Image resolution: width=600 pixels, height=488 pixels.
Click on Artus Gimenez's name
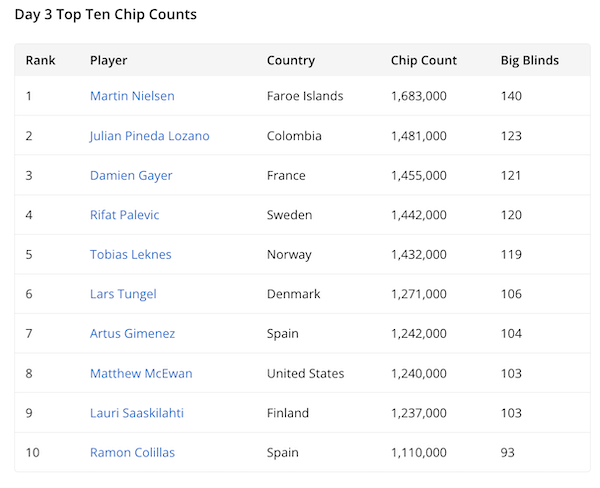coord(132,333)
